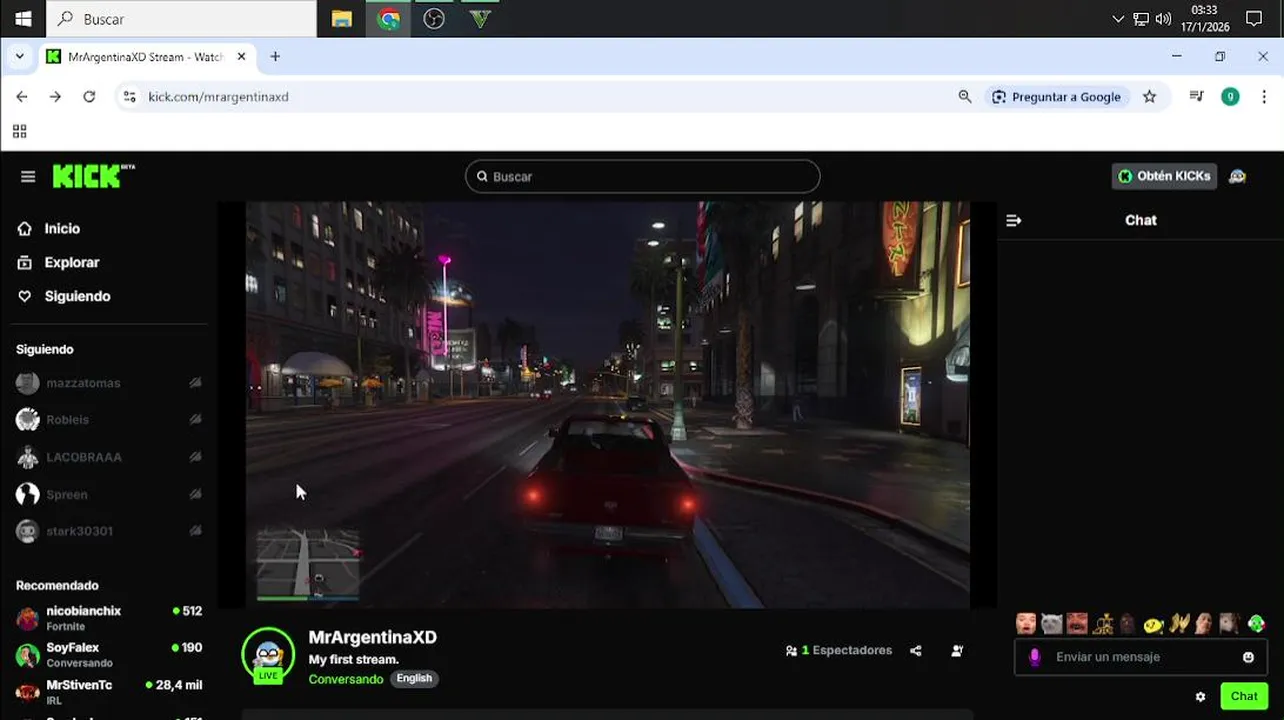The image size is (1284, 720).
Task: Click the offline icon next to Spreen
Action: point(195,494)
